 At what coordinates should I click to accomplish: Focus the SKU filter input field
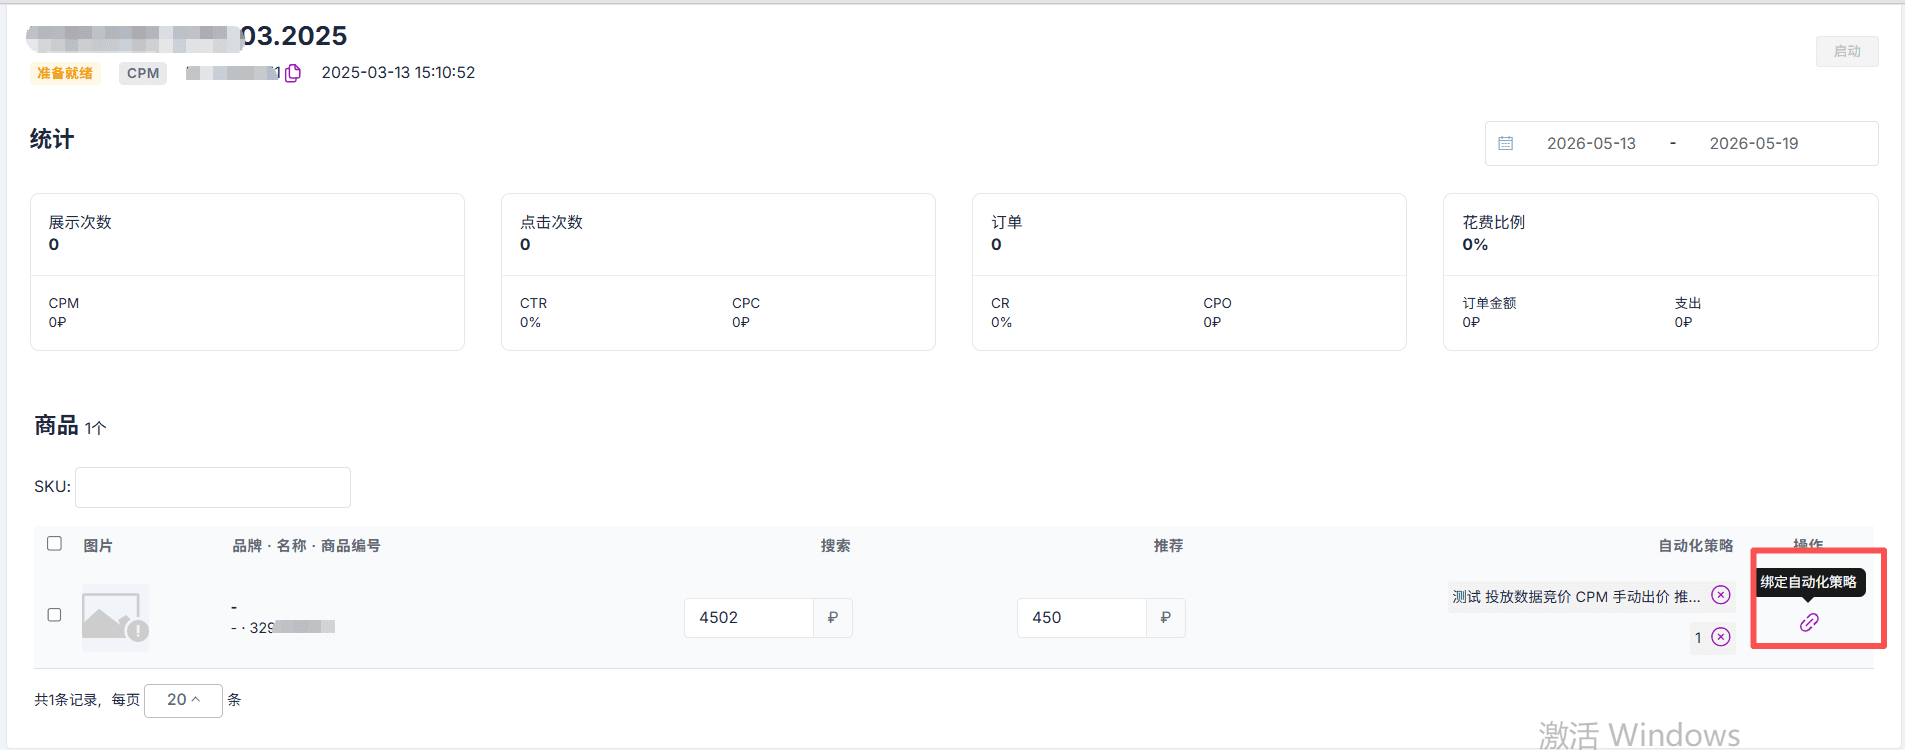pos(213,487)
